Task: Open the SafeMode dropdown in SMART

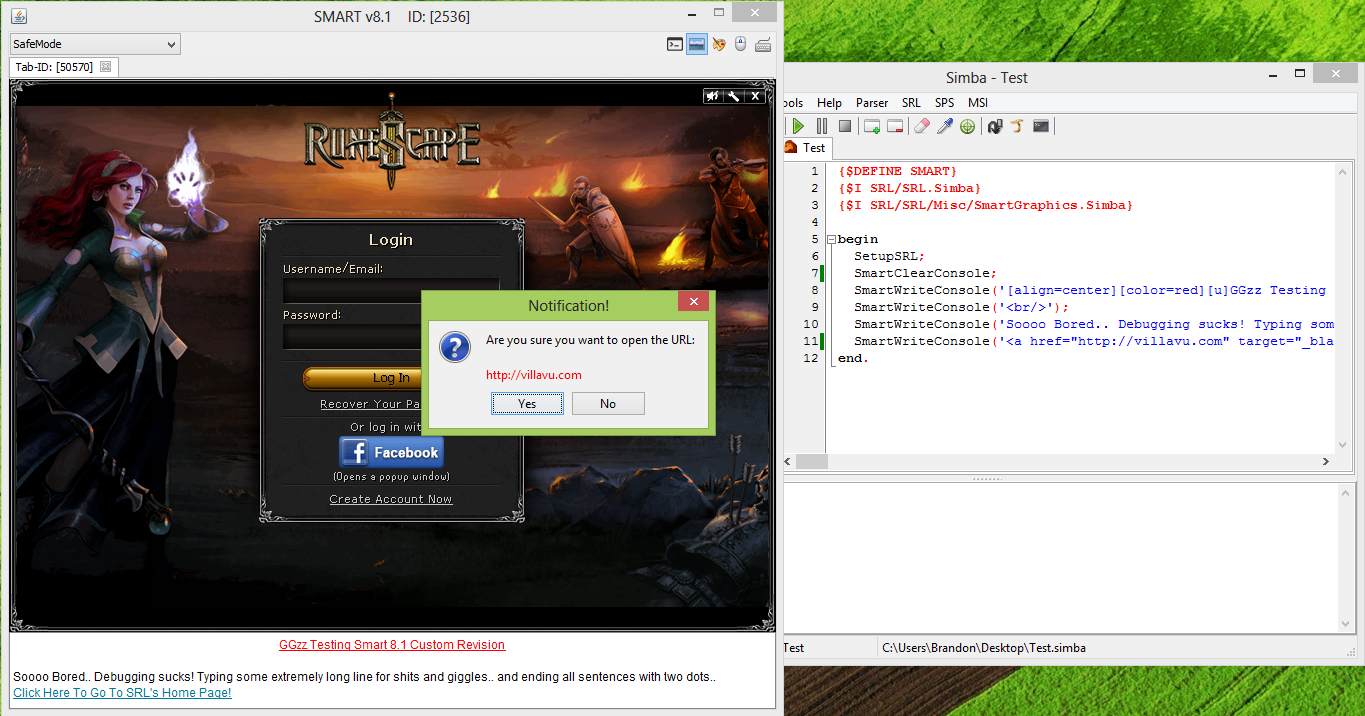Action: [95, 44]
